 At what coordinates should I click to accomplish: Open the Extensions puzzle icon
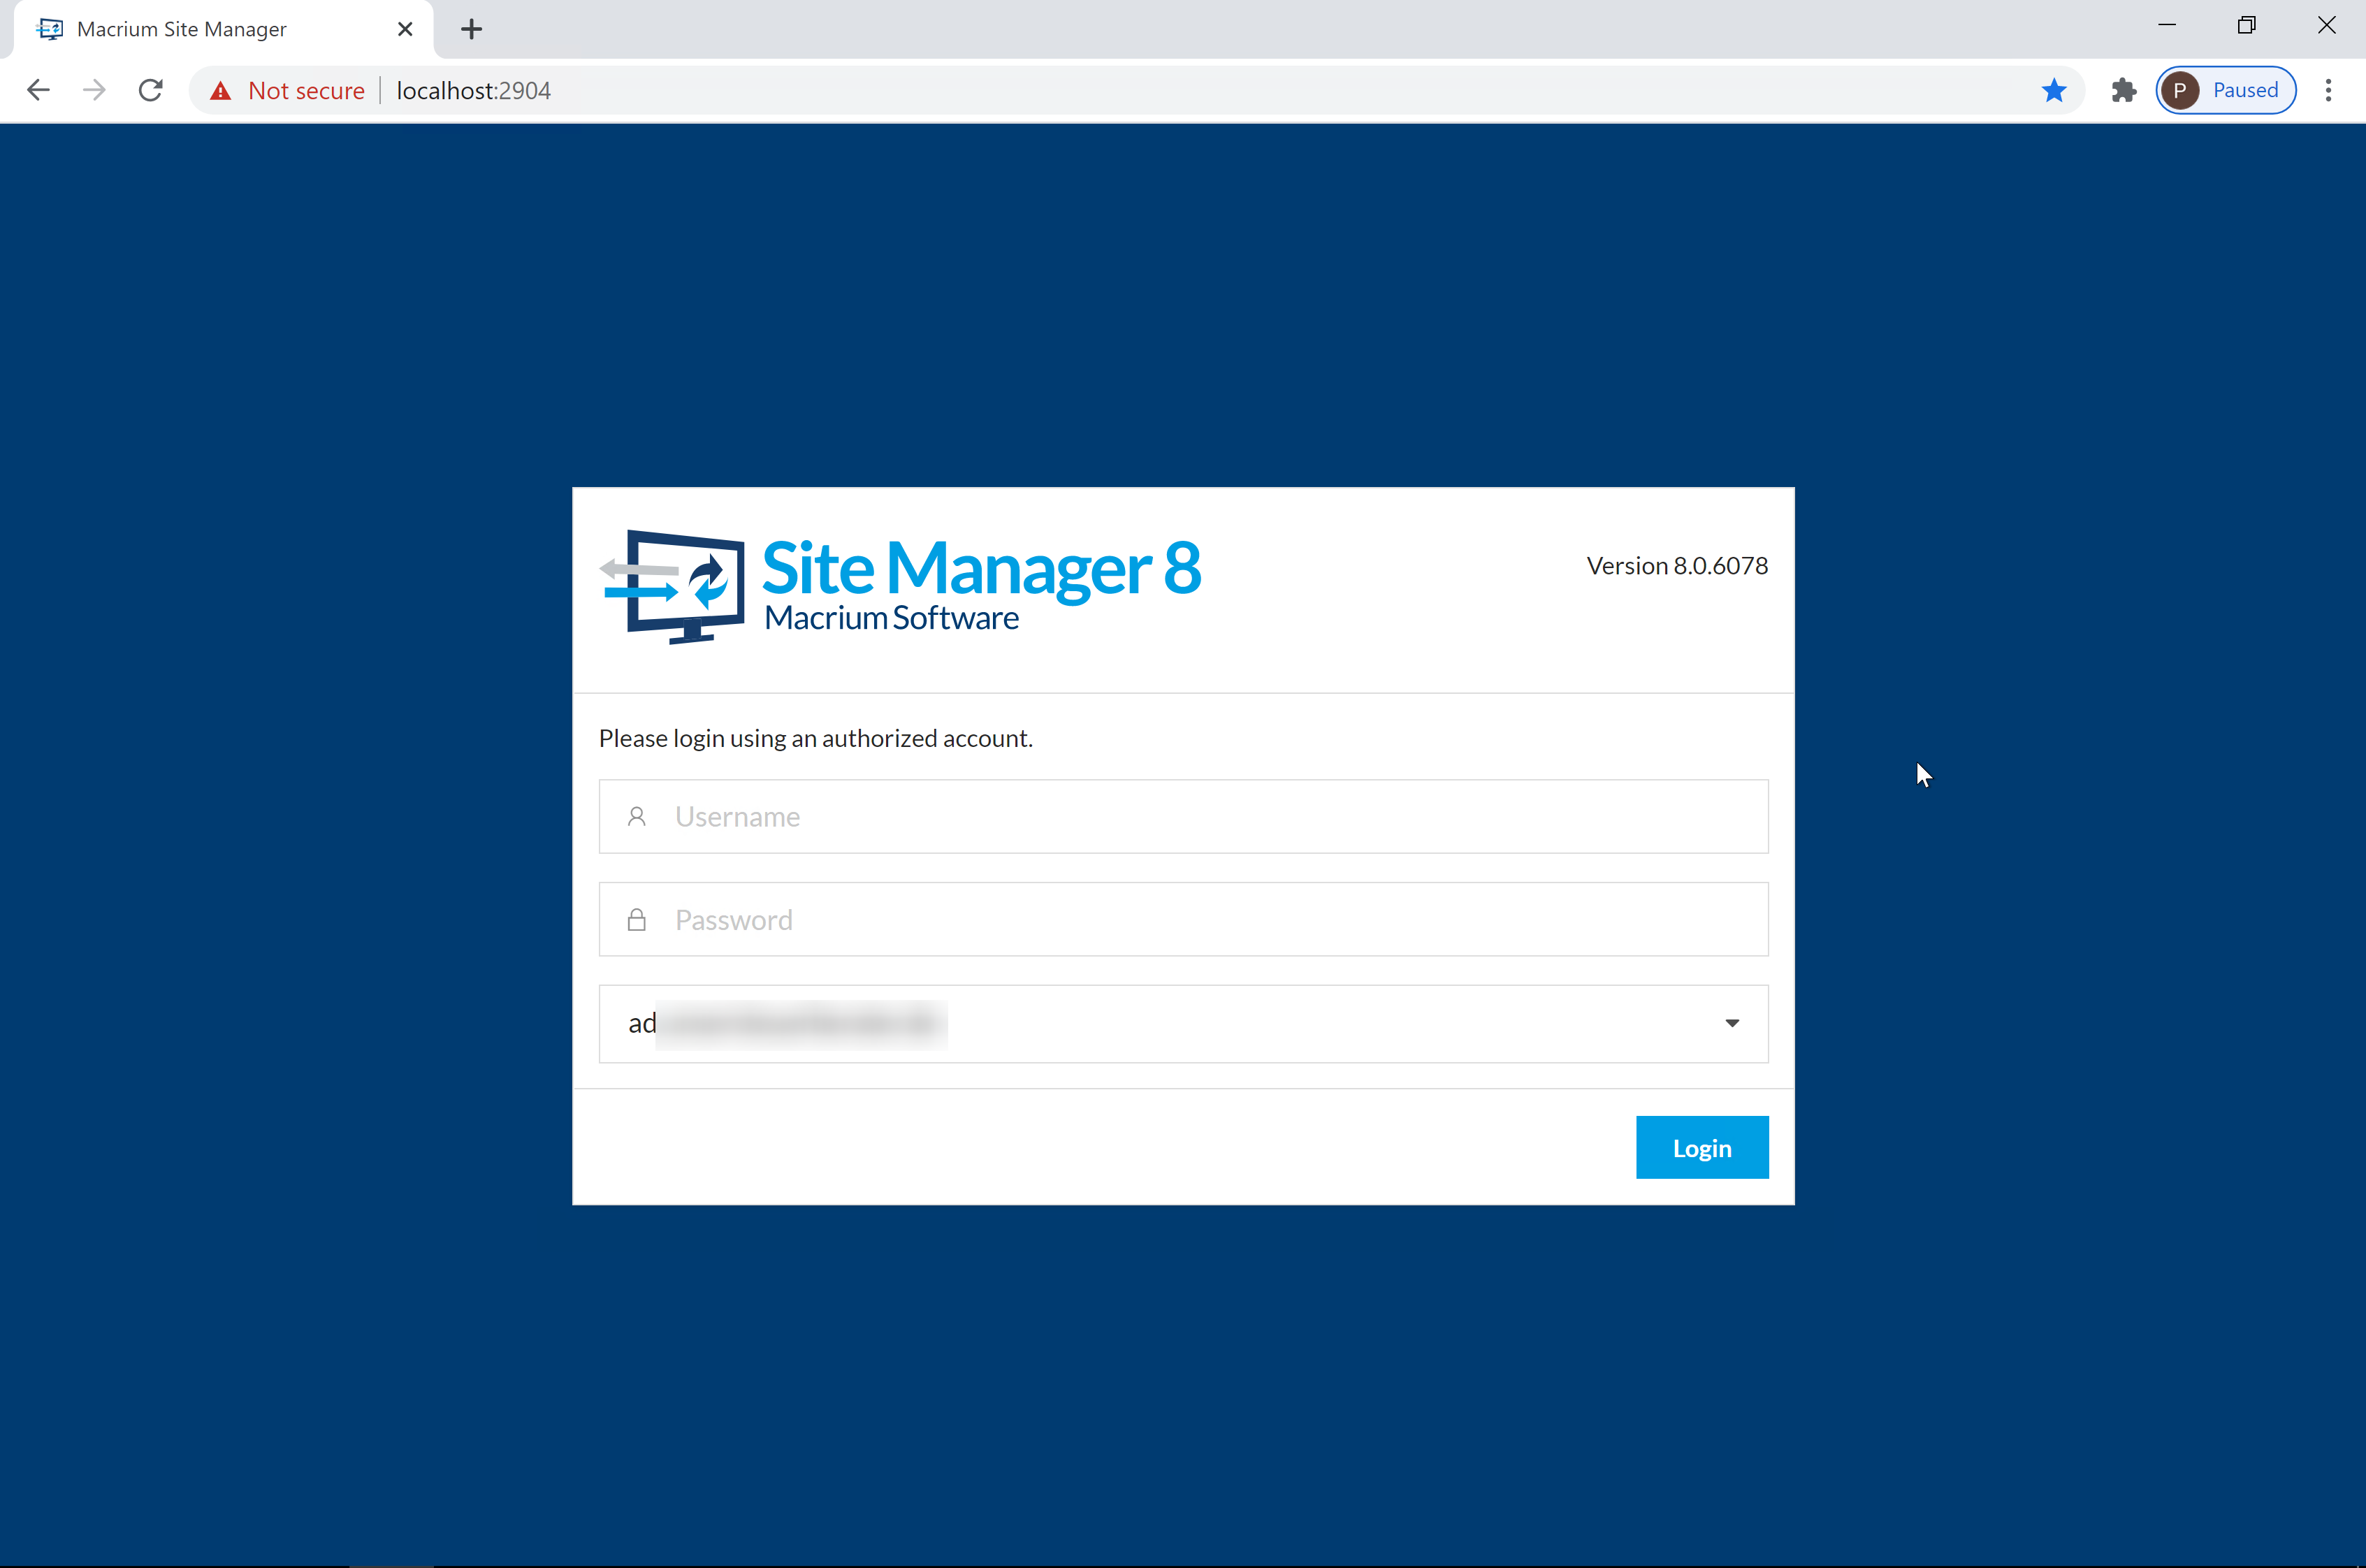coord(2123,90)
